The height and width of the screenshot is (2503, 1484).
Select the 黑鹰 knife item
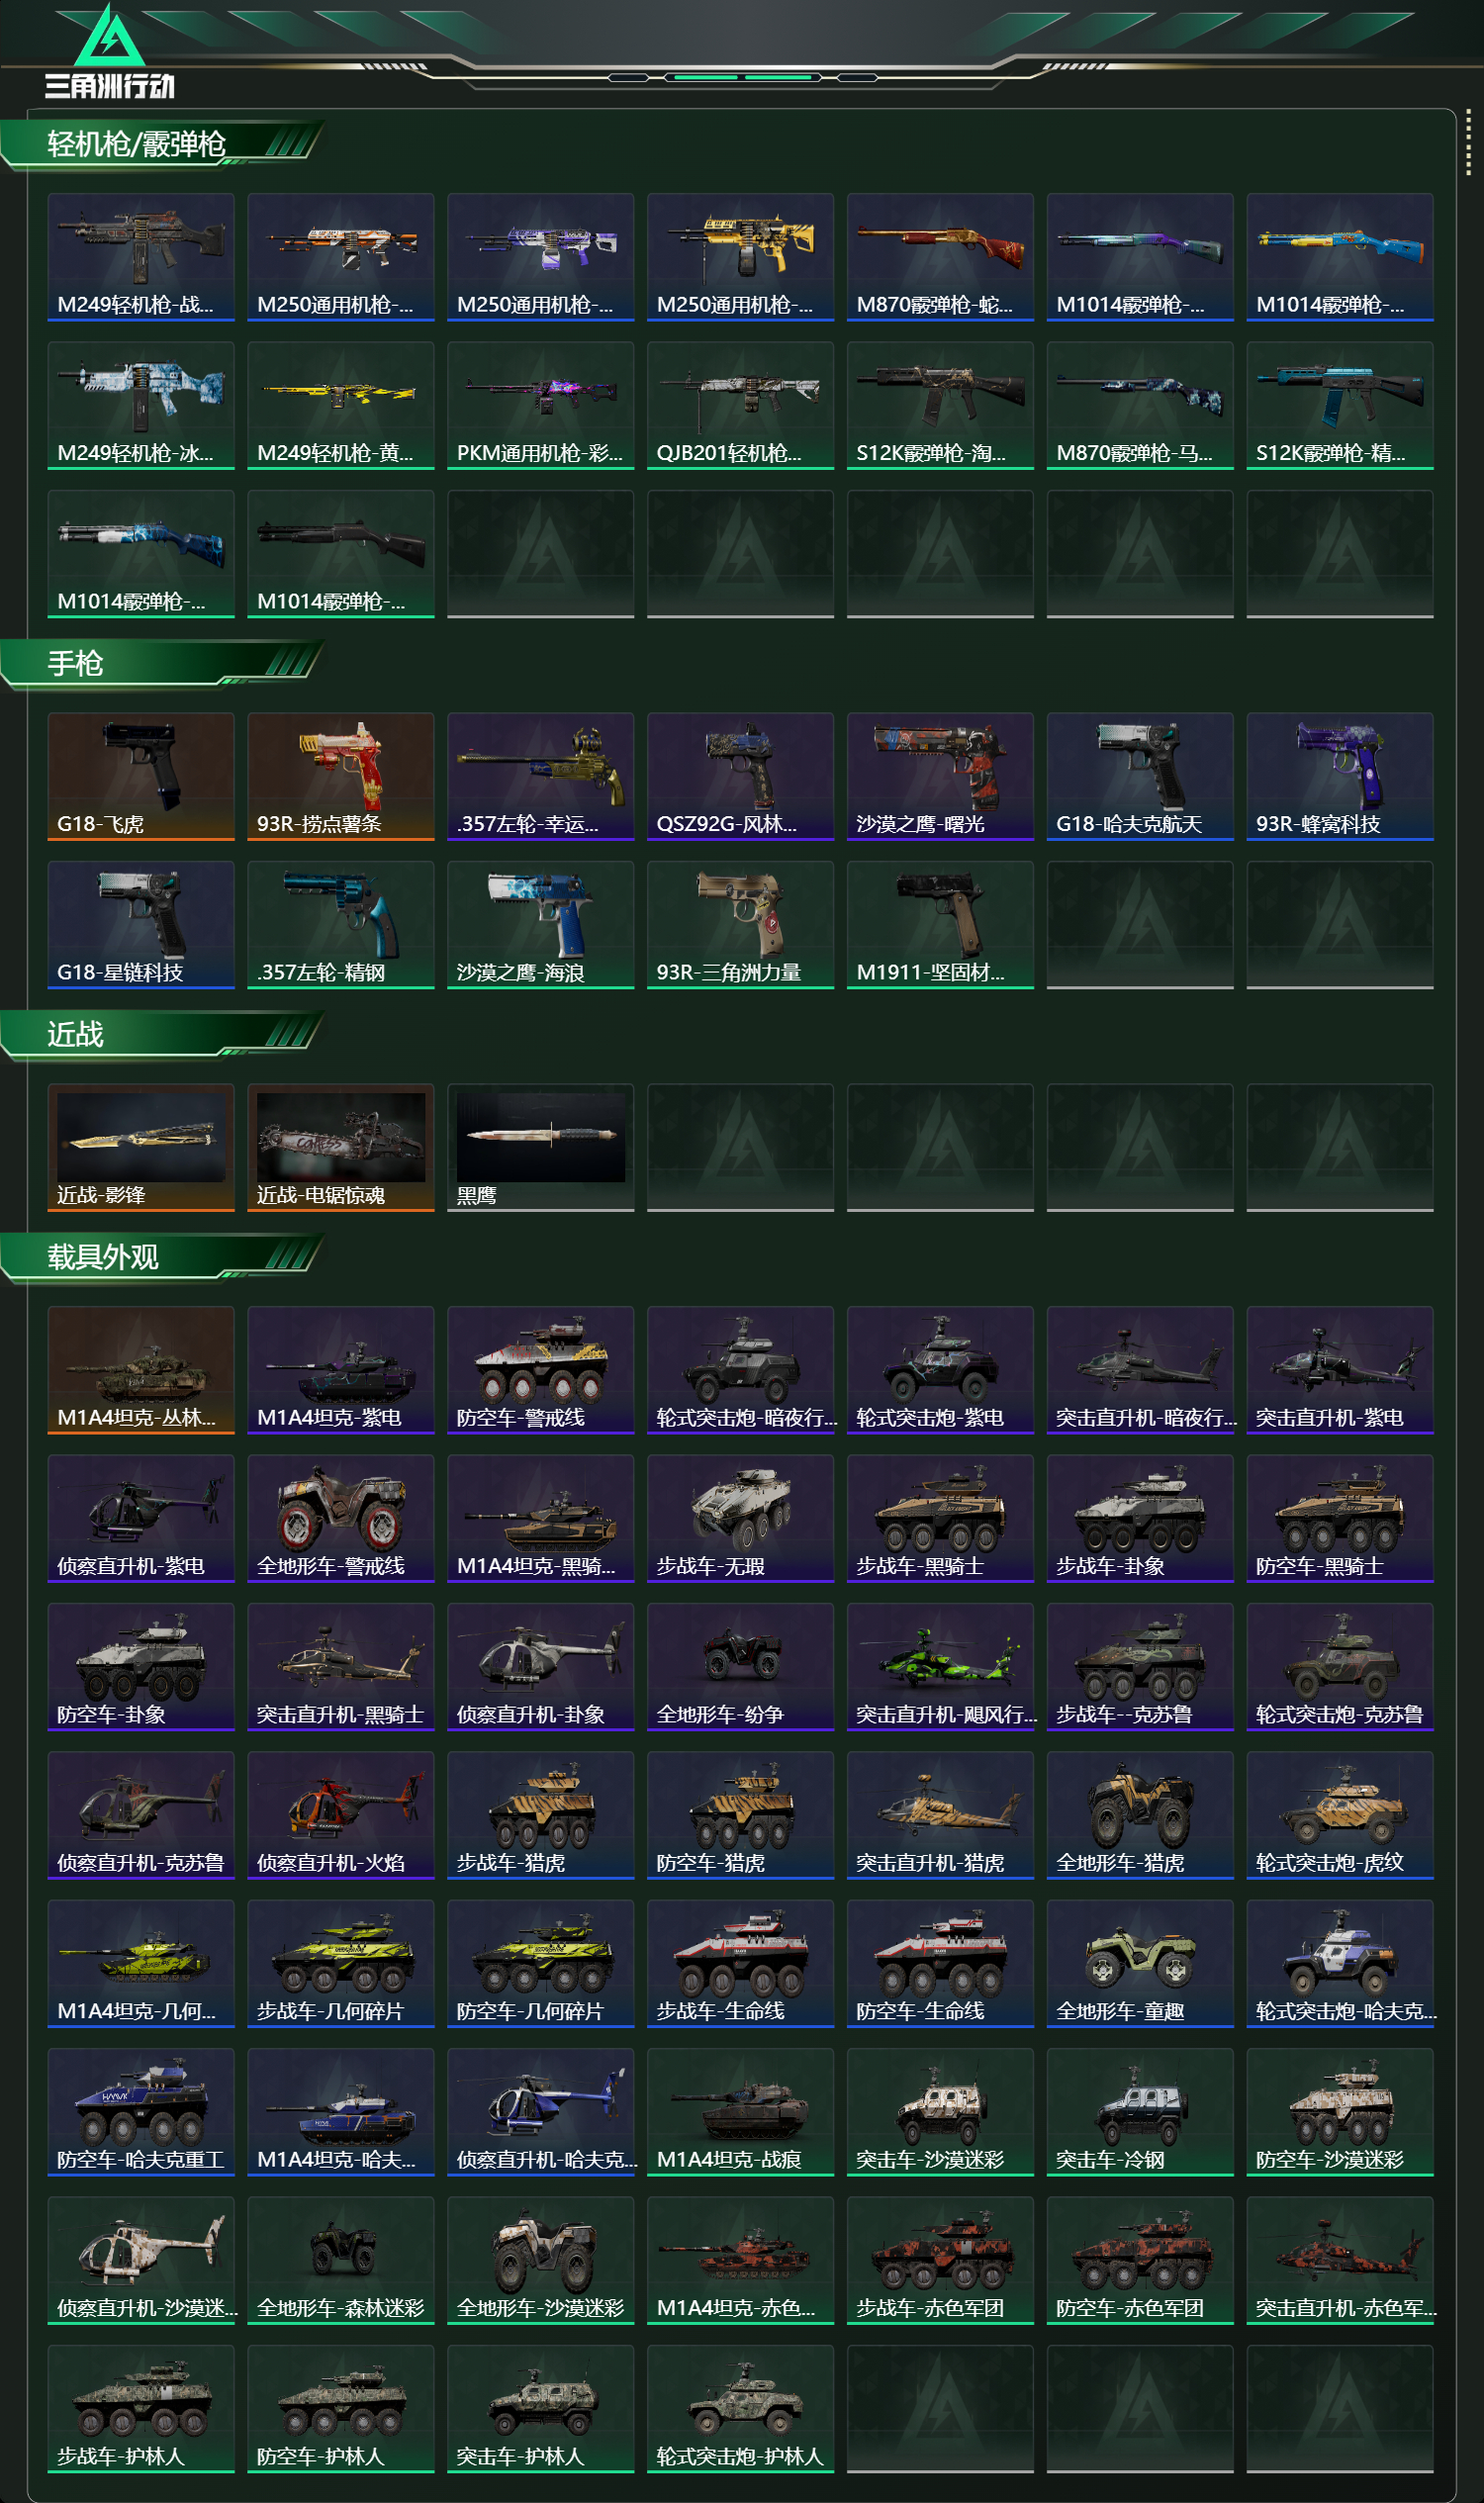(541, 1147)
